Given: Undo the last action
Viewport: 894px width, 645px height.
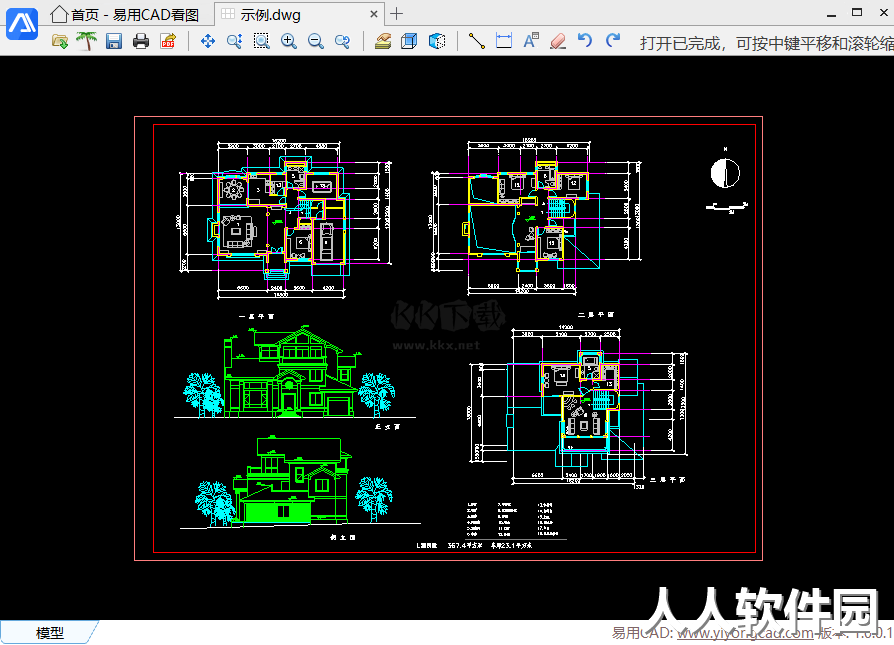Looking at the screenshot, I should coord(585,41).
